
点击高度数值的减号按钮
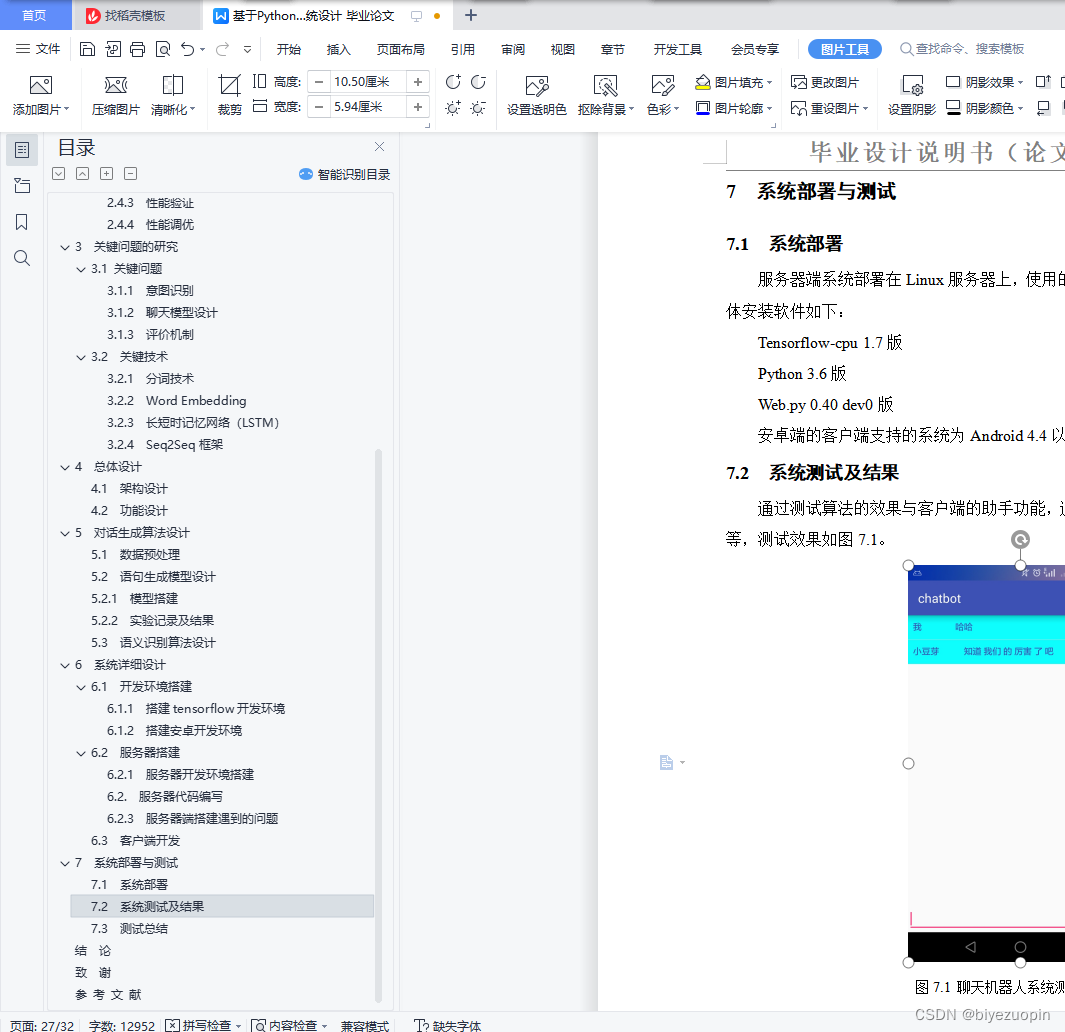click(319, 81)
